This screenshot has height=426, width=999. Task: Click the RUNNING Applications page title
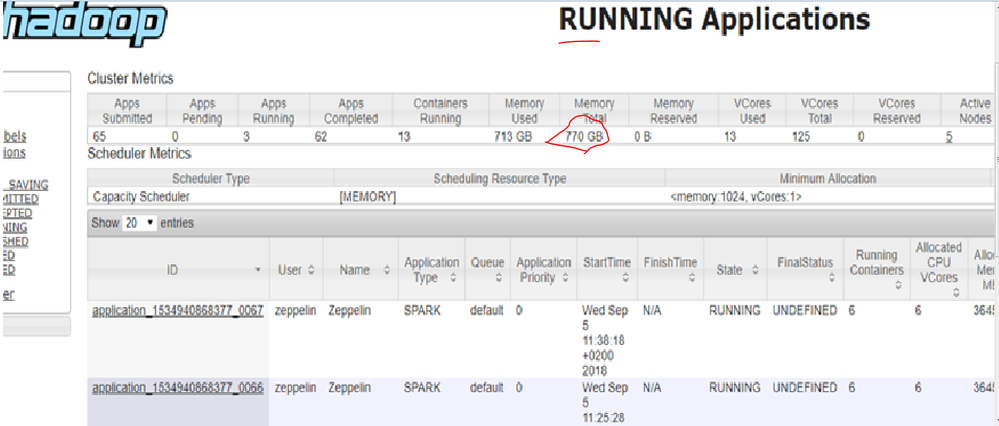pos(714,20)
